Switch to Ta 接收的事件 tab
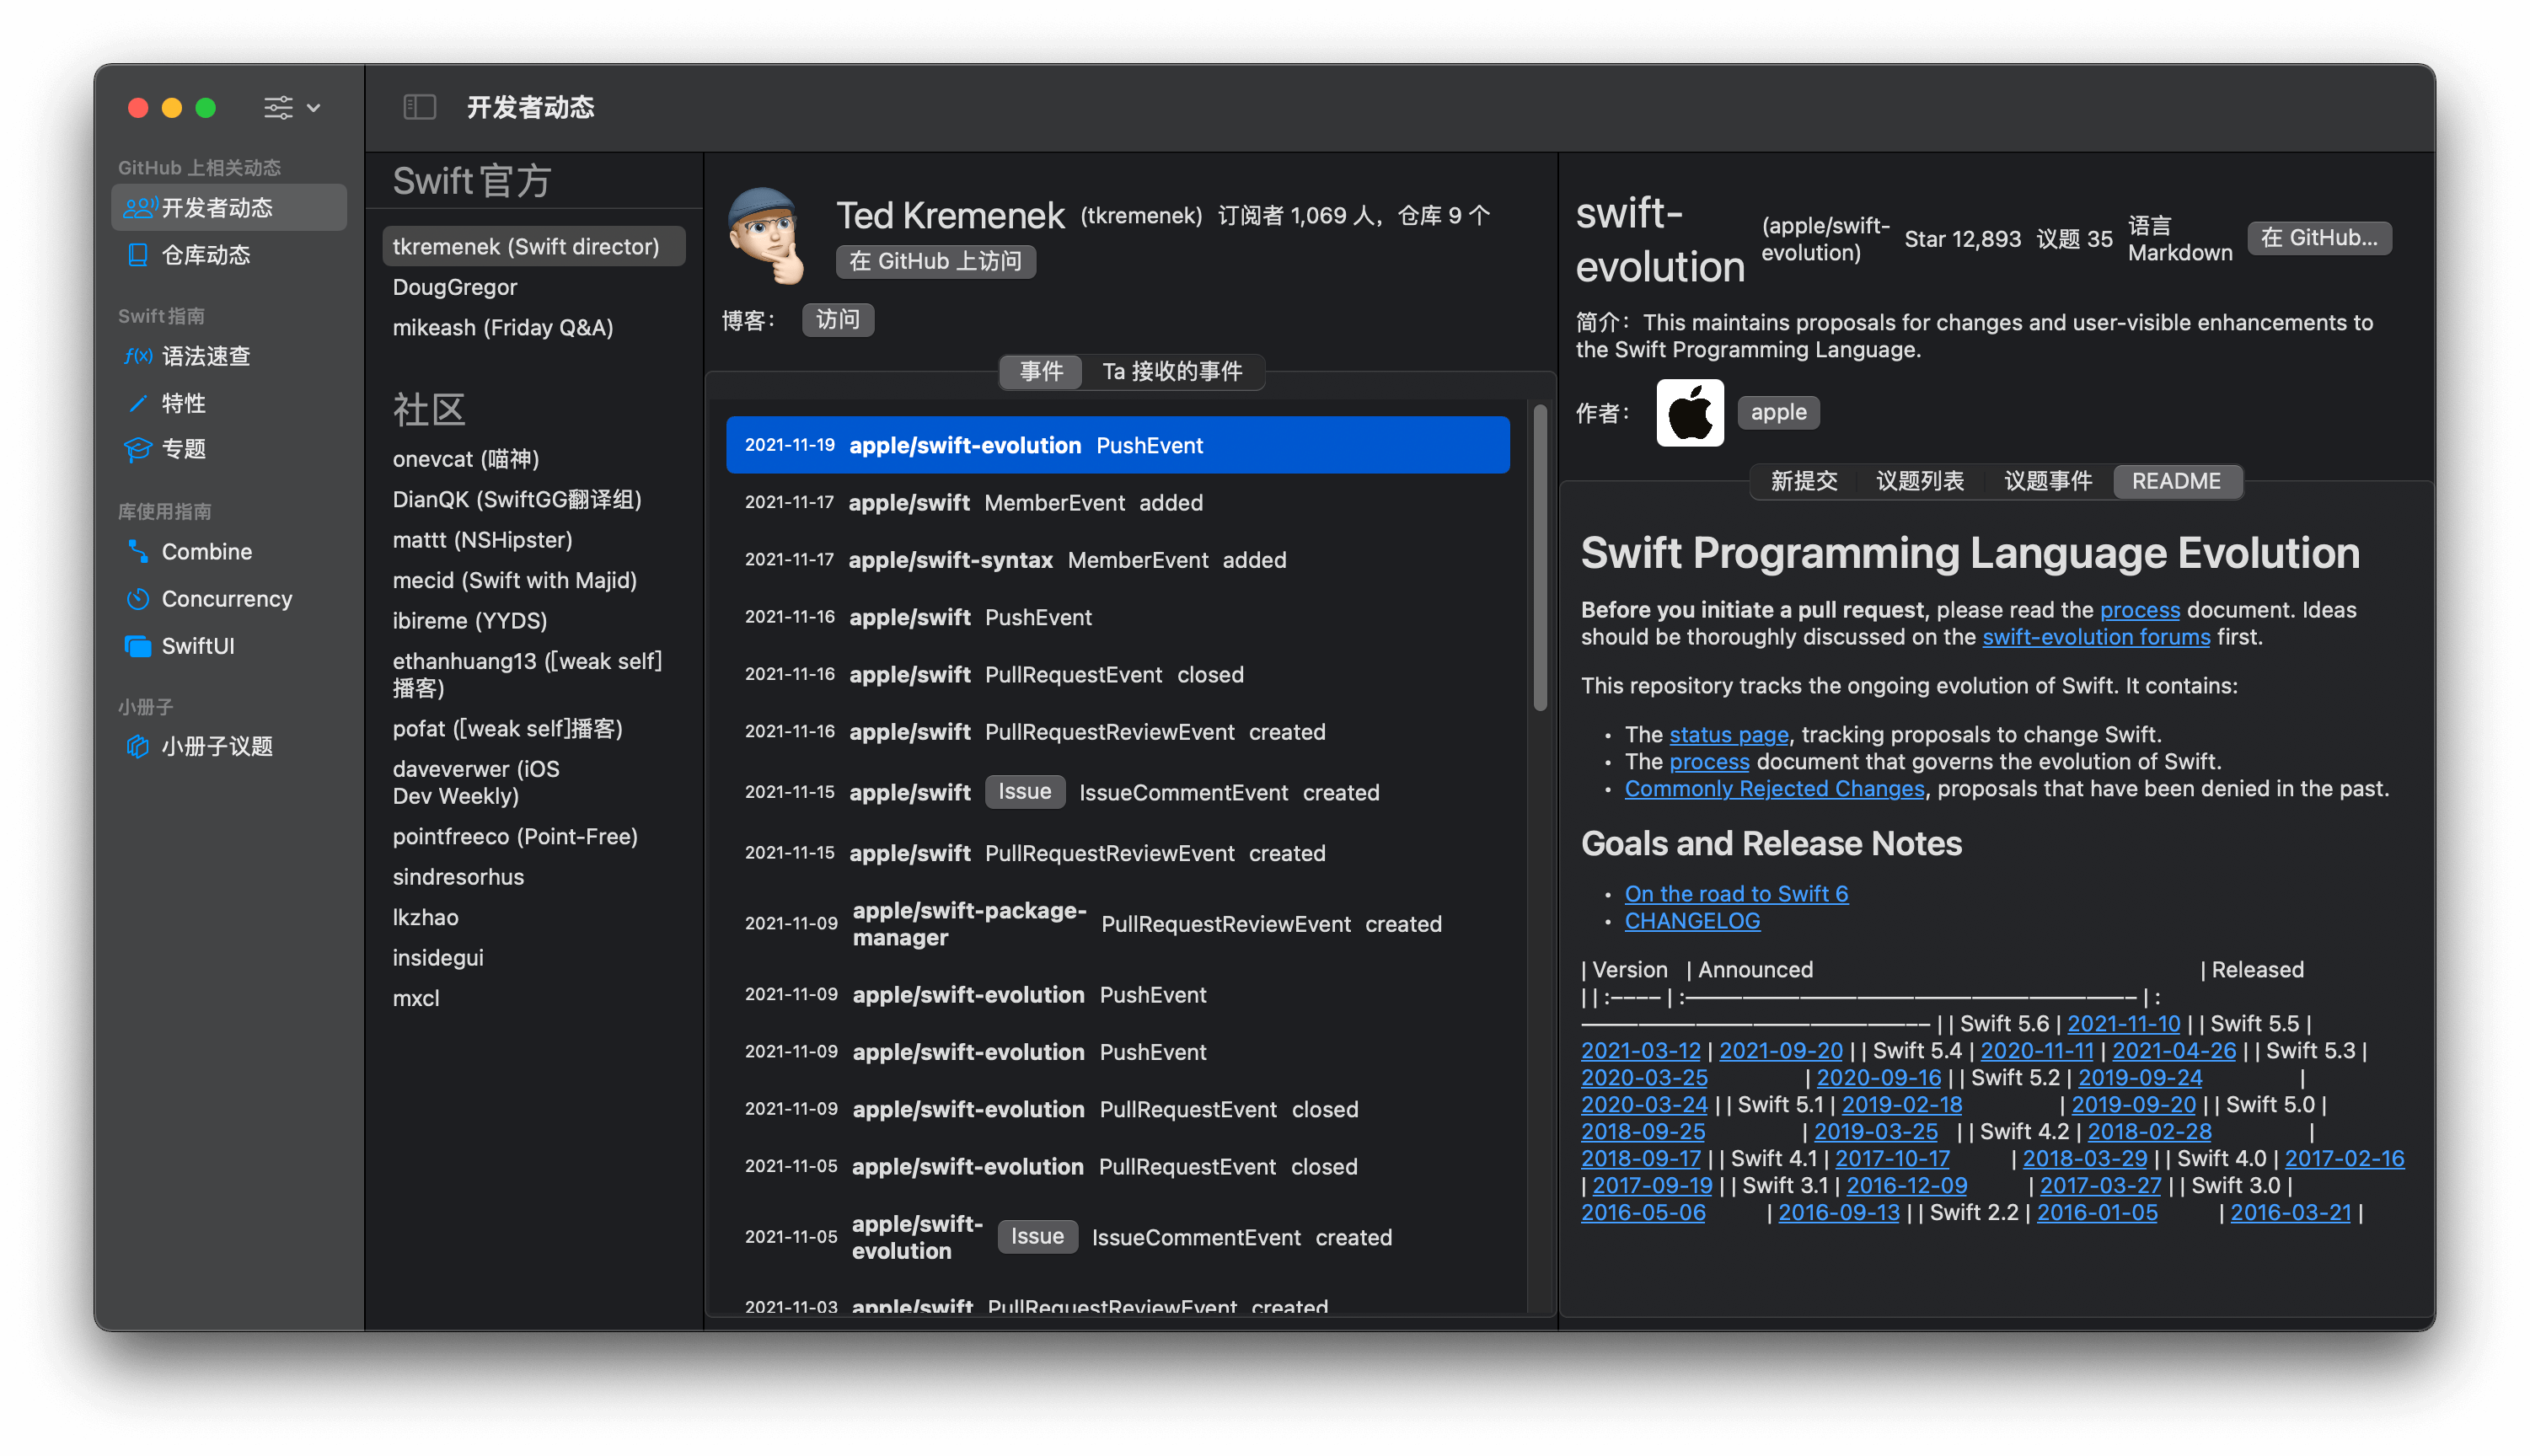This screenshot has height=1456, width=2530. pos(1172,372)
